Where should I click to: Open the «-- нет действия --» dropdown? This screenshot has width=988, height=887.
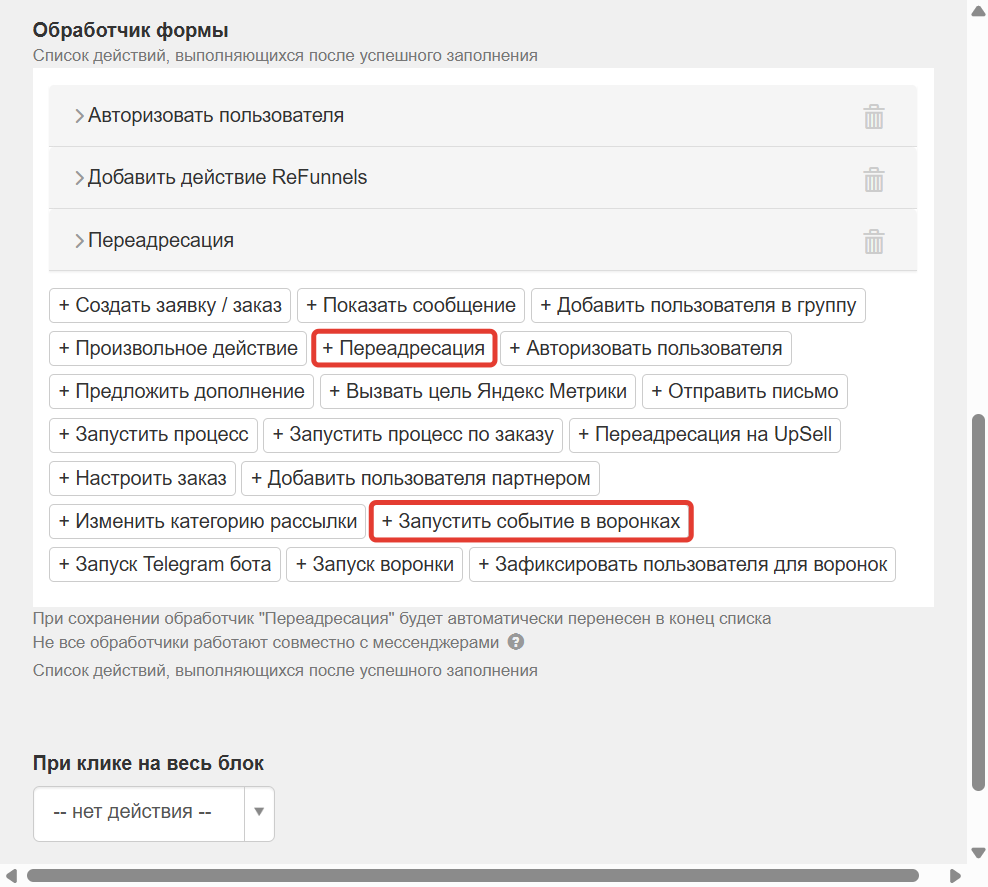(153, 813)
